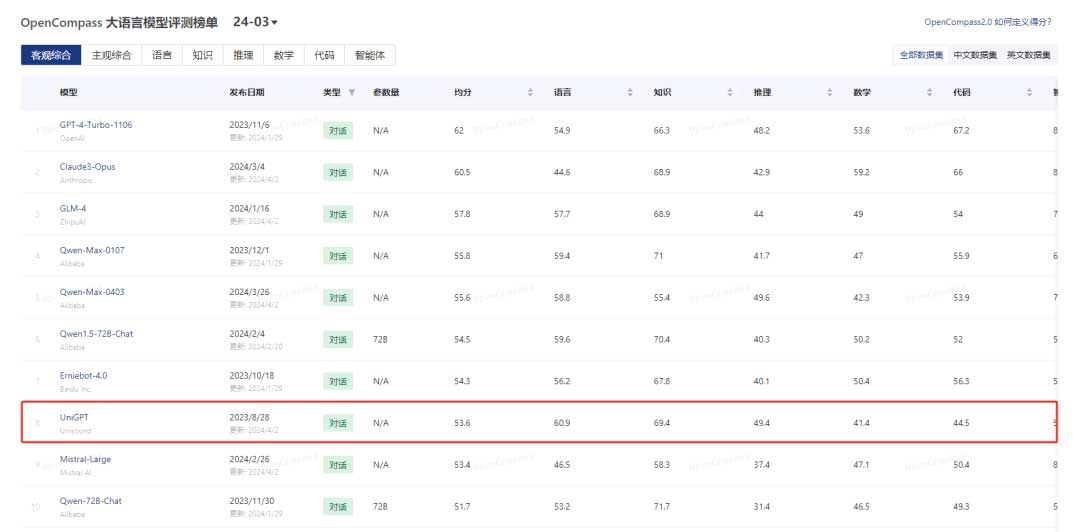Sort by 均分 using its sort arrows
This screenshot has height=532, width=1080.
pos(530,92)
